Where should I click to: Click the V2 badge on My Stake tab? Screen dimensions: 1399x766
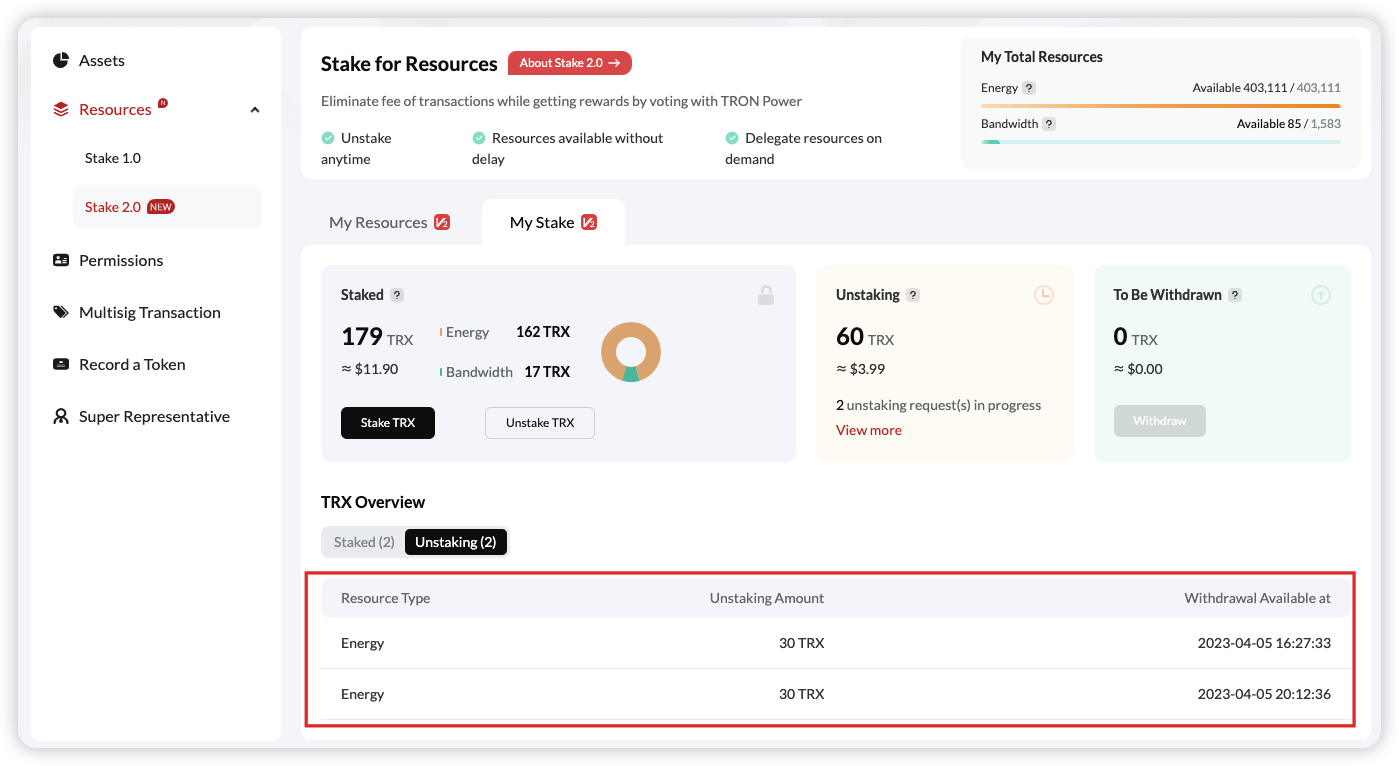tap(589, 222)
